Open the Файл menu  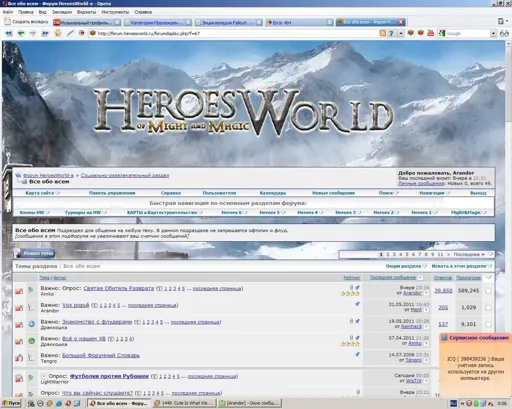pos(8,12)
